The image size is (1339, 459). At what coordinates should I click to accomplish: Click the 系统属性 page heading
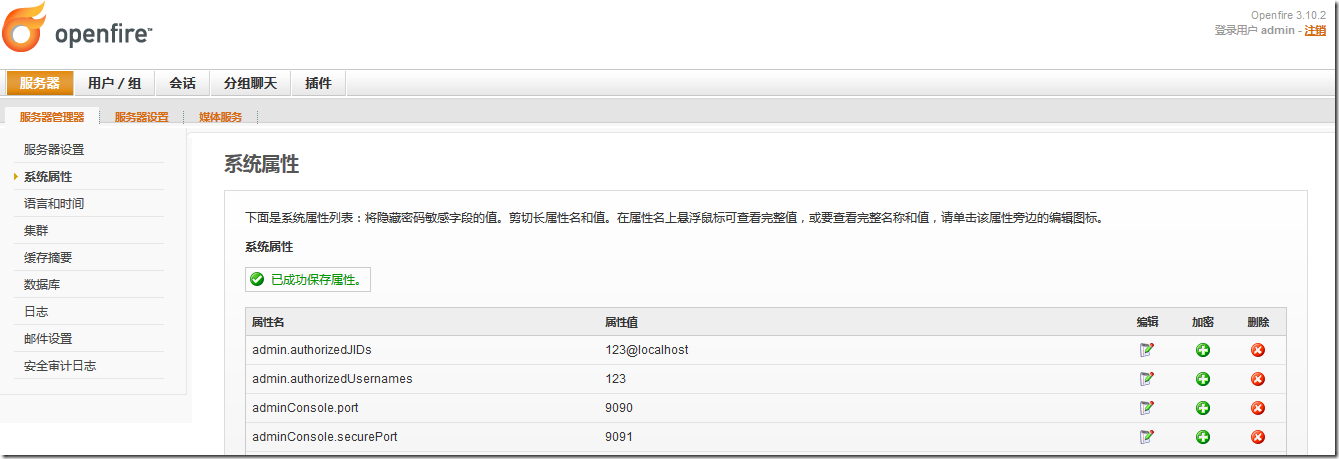point(261,165)
